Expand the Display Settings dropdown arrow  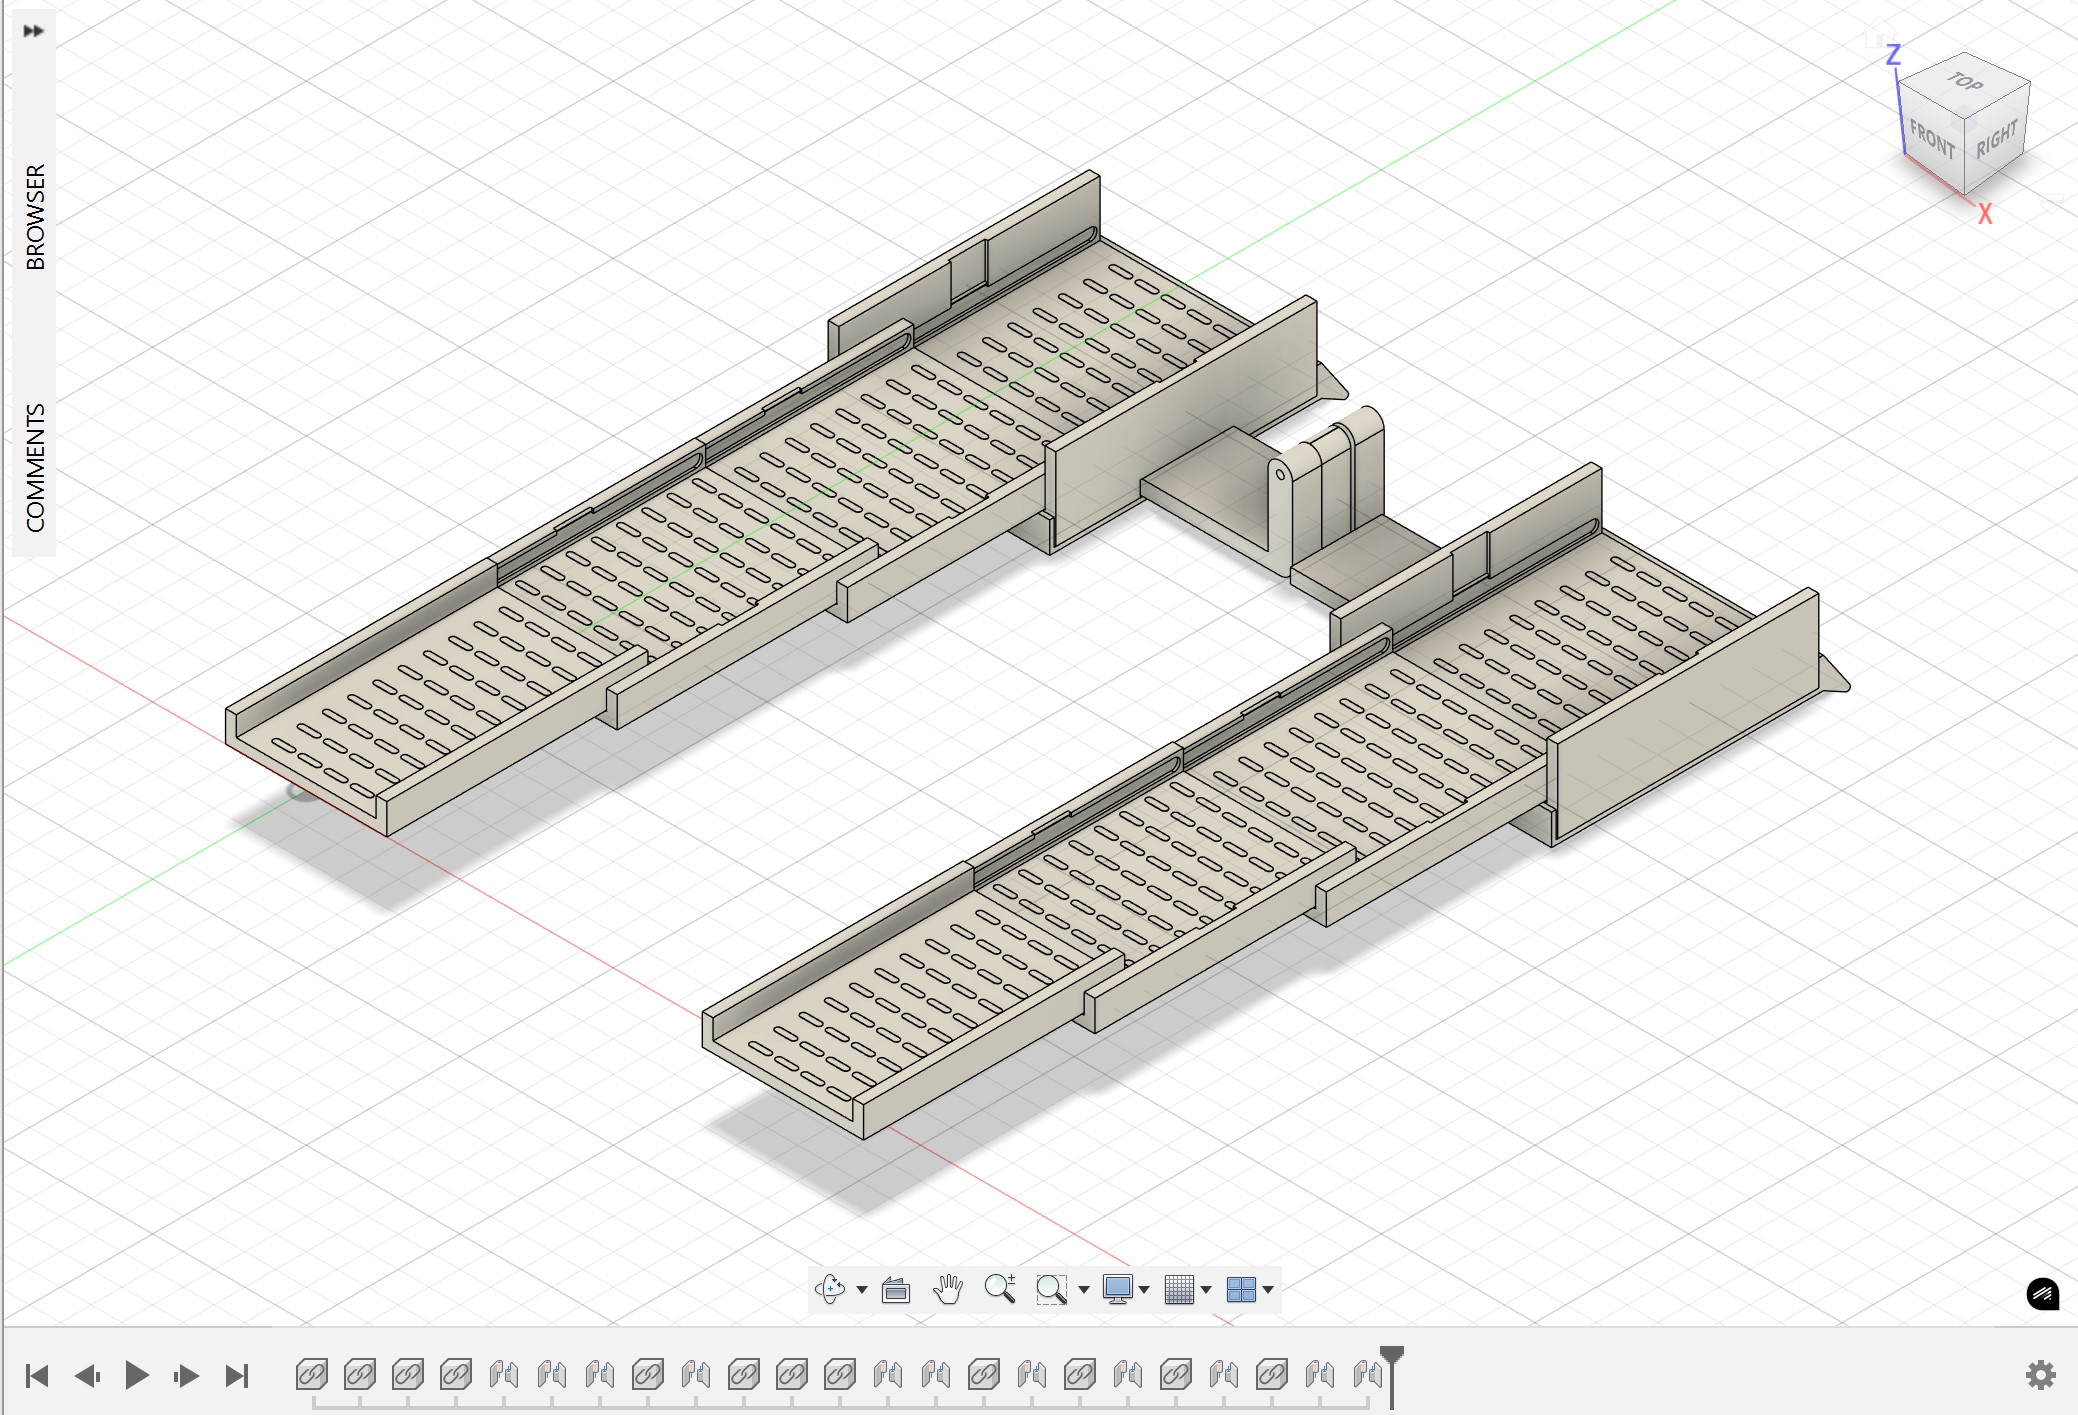pyautogui.click(x=1144, y=1290)
